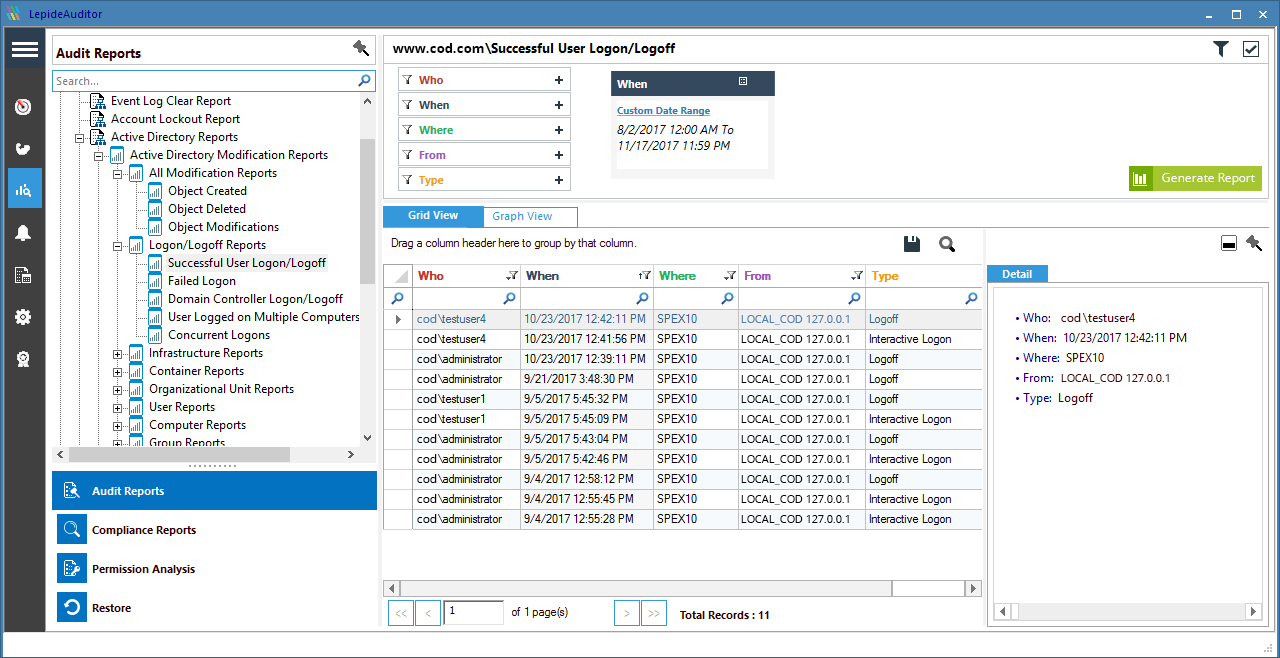
Task: Select the Domain Controller Logon/Logoff report
Action: click(255, 299)
